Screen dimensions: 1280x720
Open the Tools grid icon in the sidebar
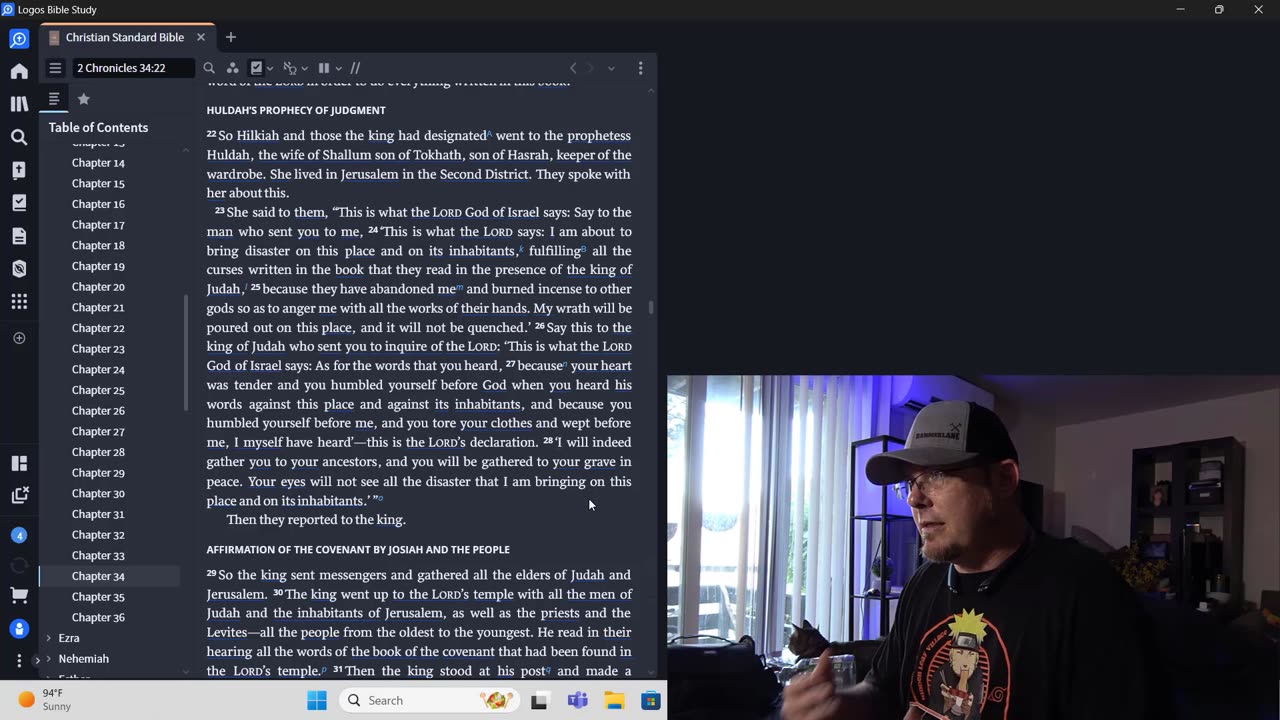point(19,301)
